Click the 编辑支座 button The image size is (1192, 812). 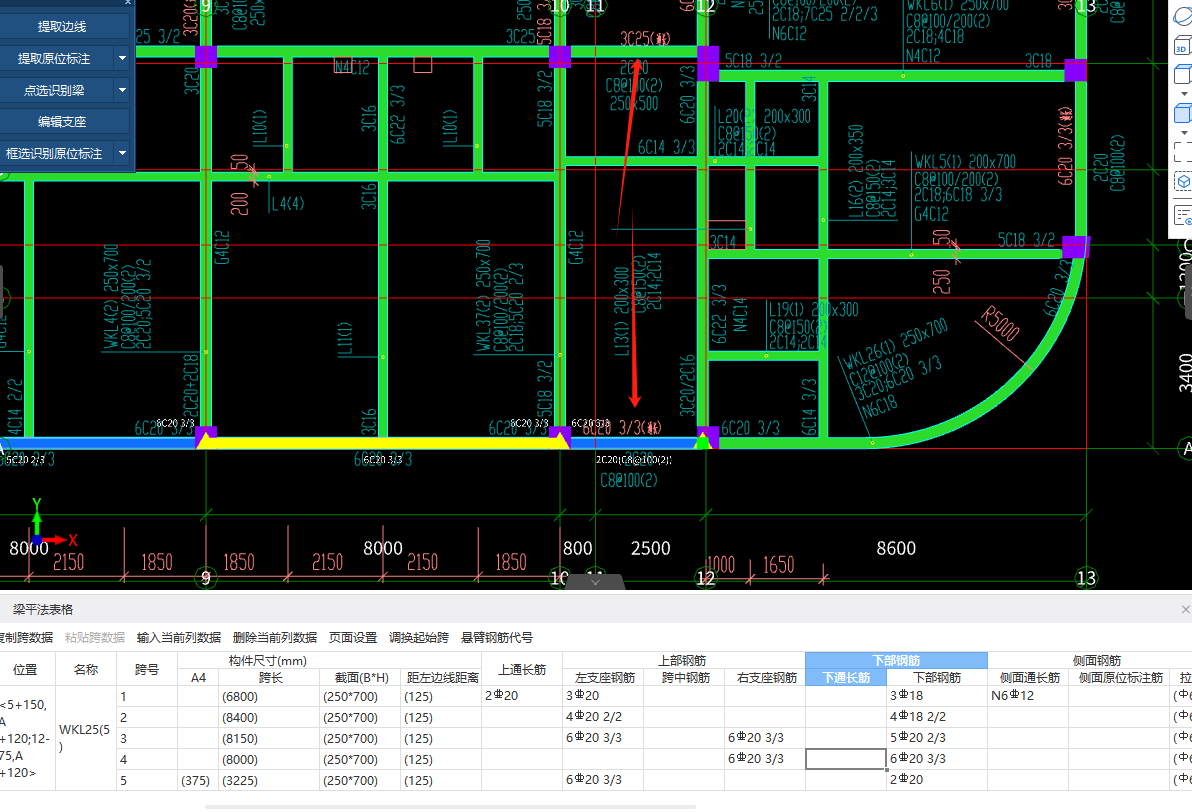64,122
